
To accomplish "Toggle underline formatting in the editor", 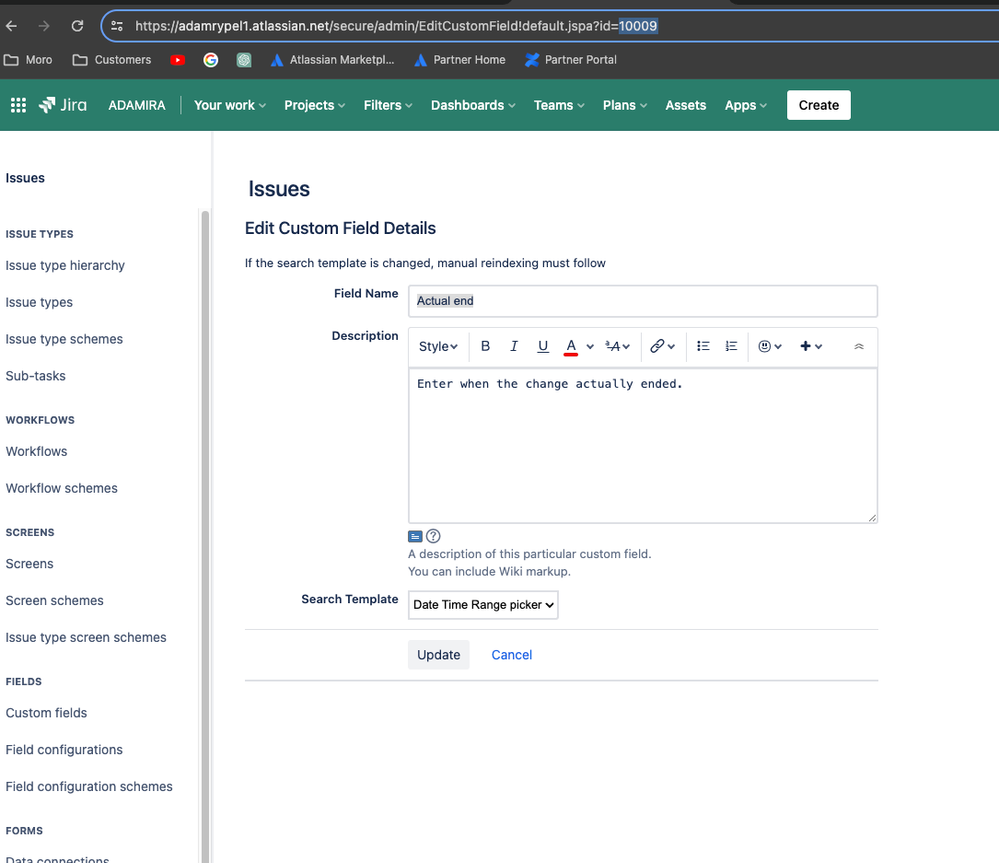I will tap(542, 346).
